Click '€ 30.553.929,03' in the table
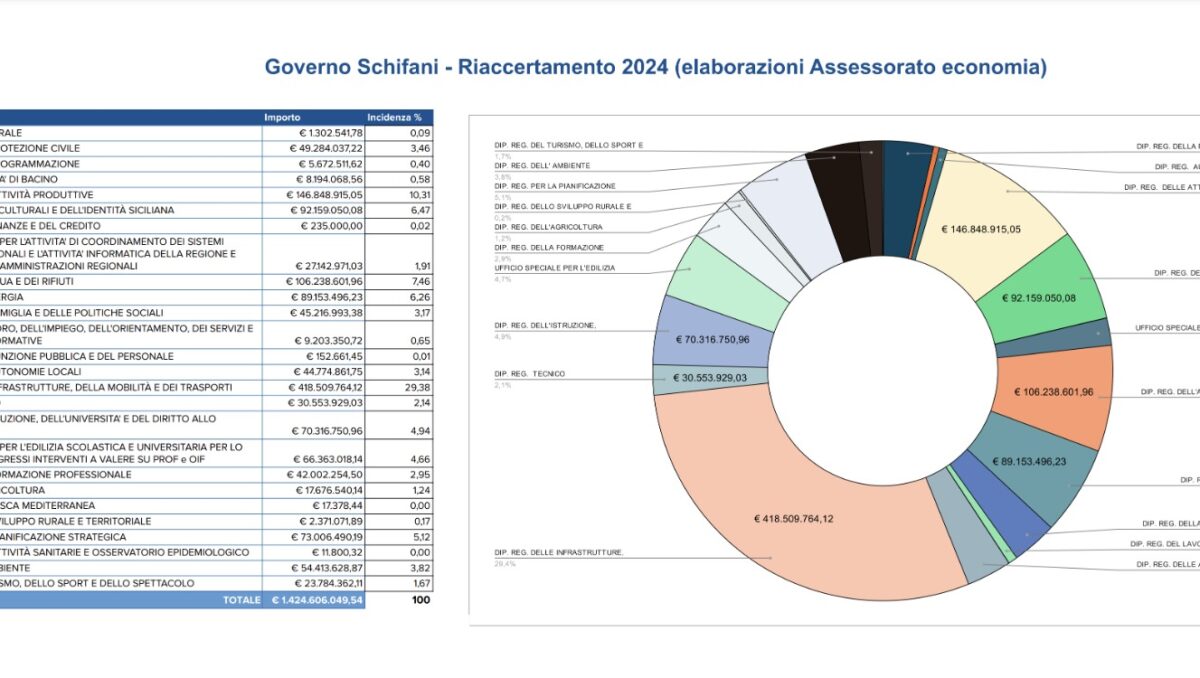The height and width of the screenshot is (678, 1200). click(x=327, y=402)
